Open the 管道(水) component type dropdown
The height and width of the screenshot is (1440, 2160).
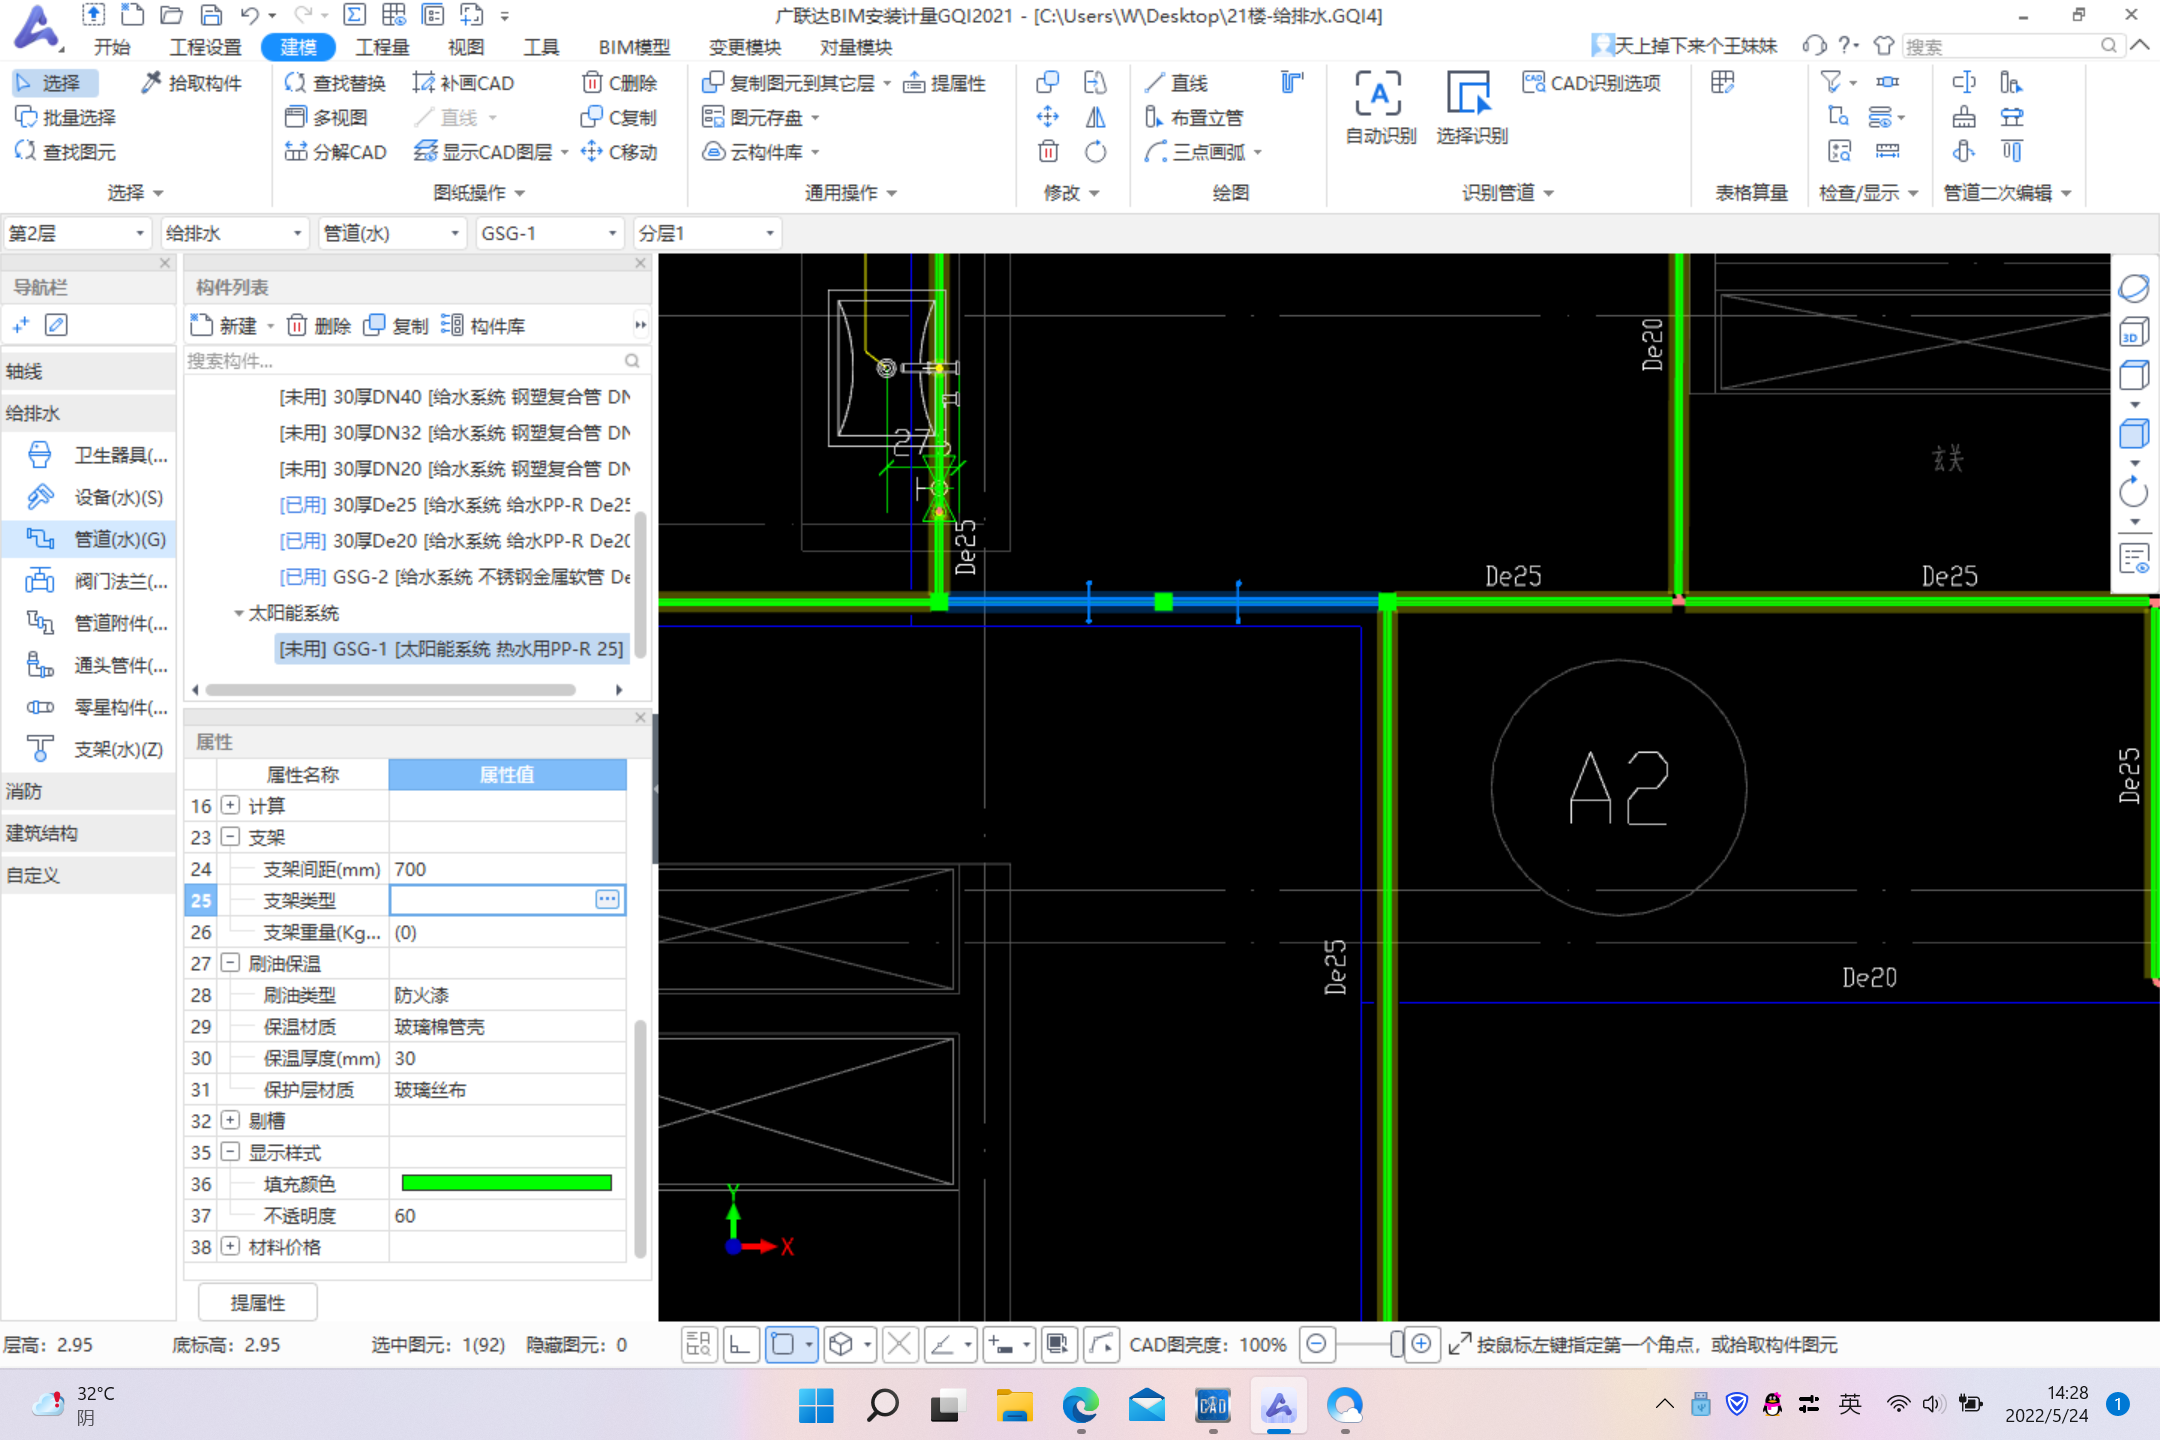392,234
